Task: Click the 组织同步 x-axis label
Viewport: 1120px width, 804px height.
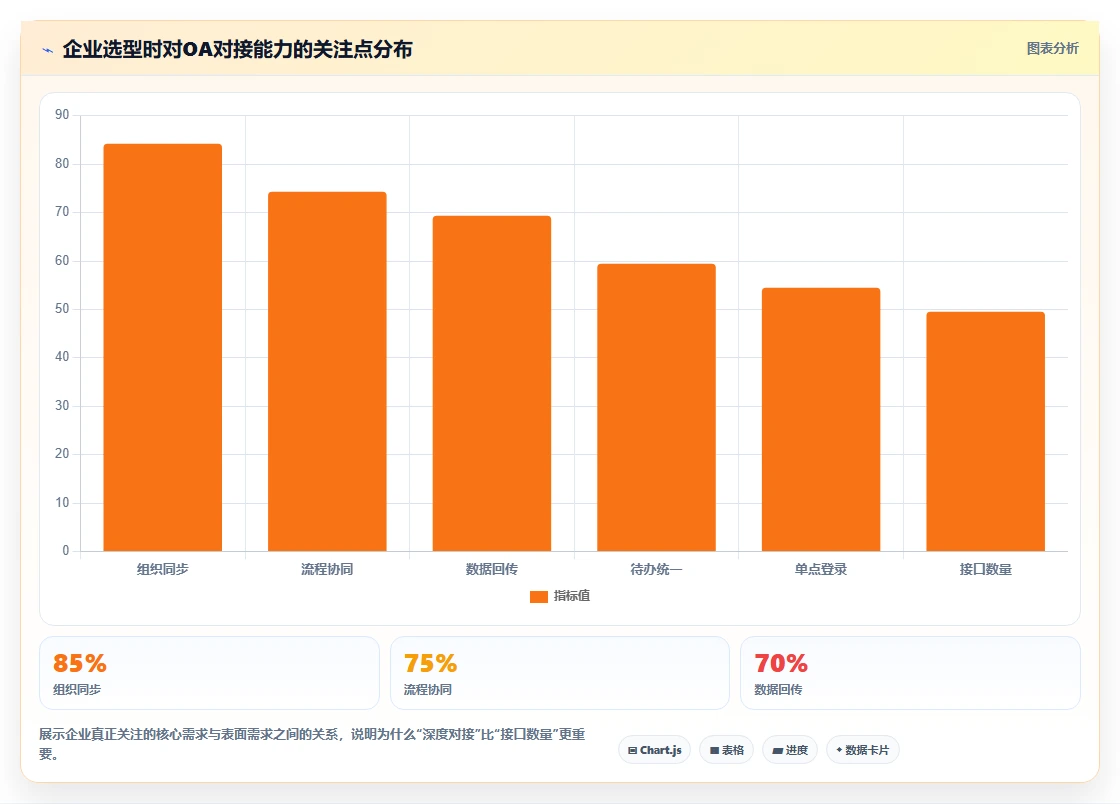Action: click(x=163, y=569)
